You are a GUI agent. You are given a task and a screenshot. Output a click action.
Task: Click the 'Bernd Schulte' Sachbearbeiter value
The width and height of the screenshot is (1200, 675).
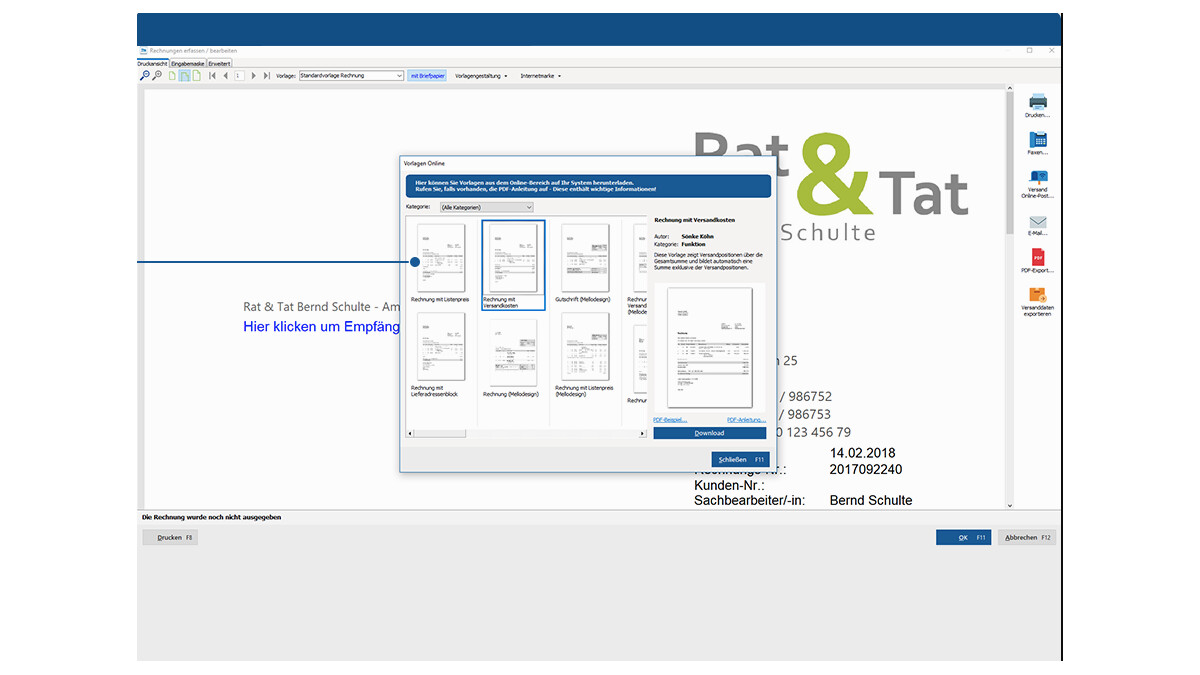871,500
